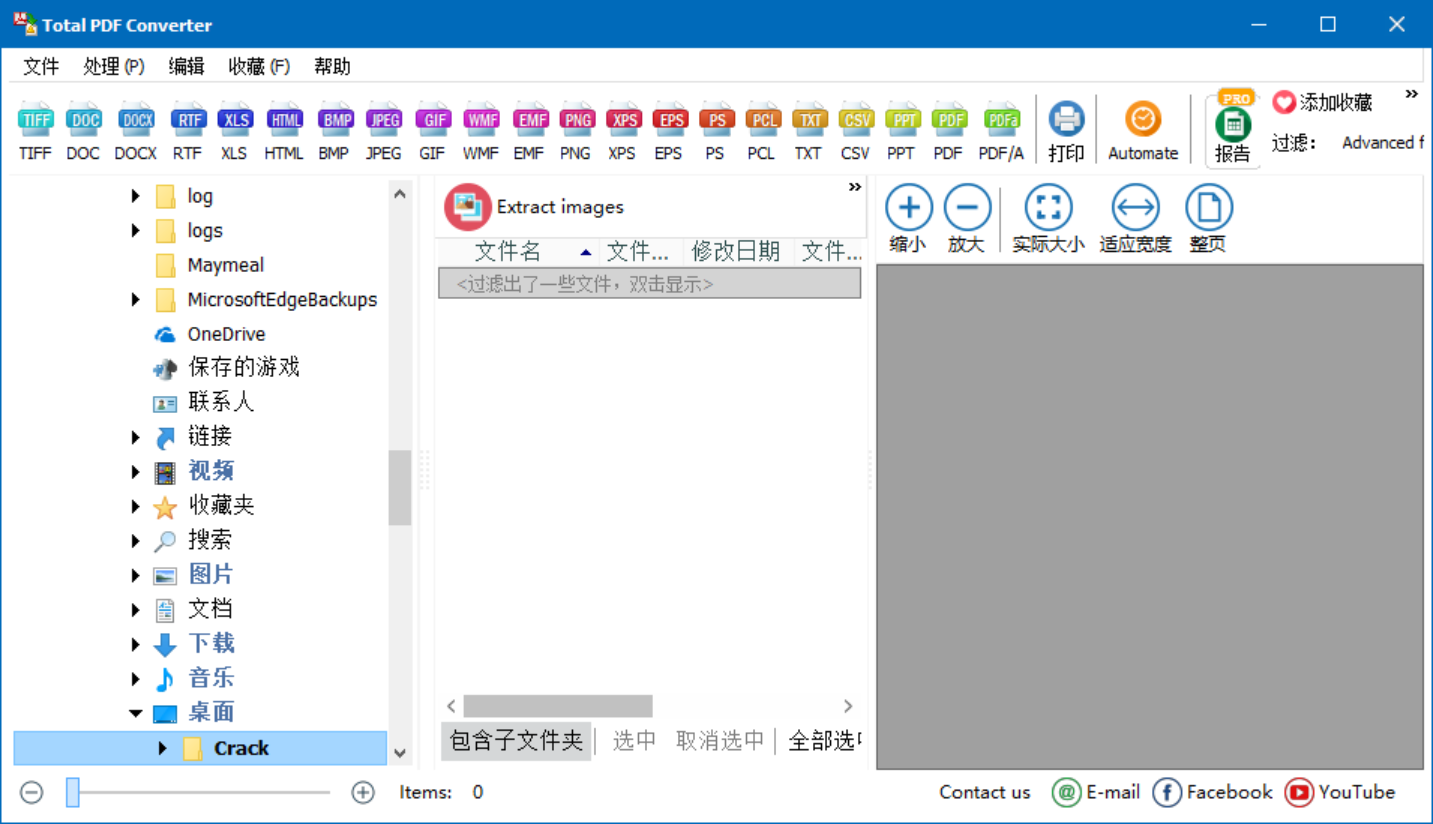
Task: Expand the 下载 folder tree node
Action: coord(136,643)
